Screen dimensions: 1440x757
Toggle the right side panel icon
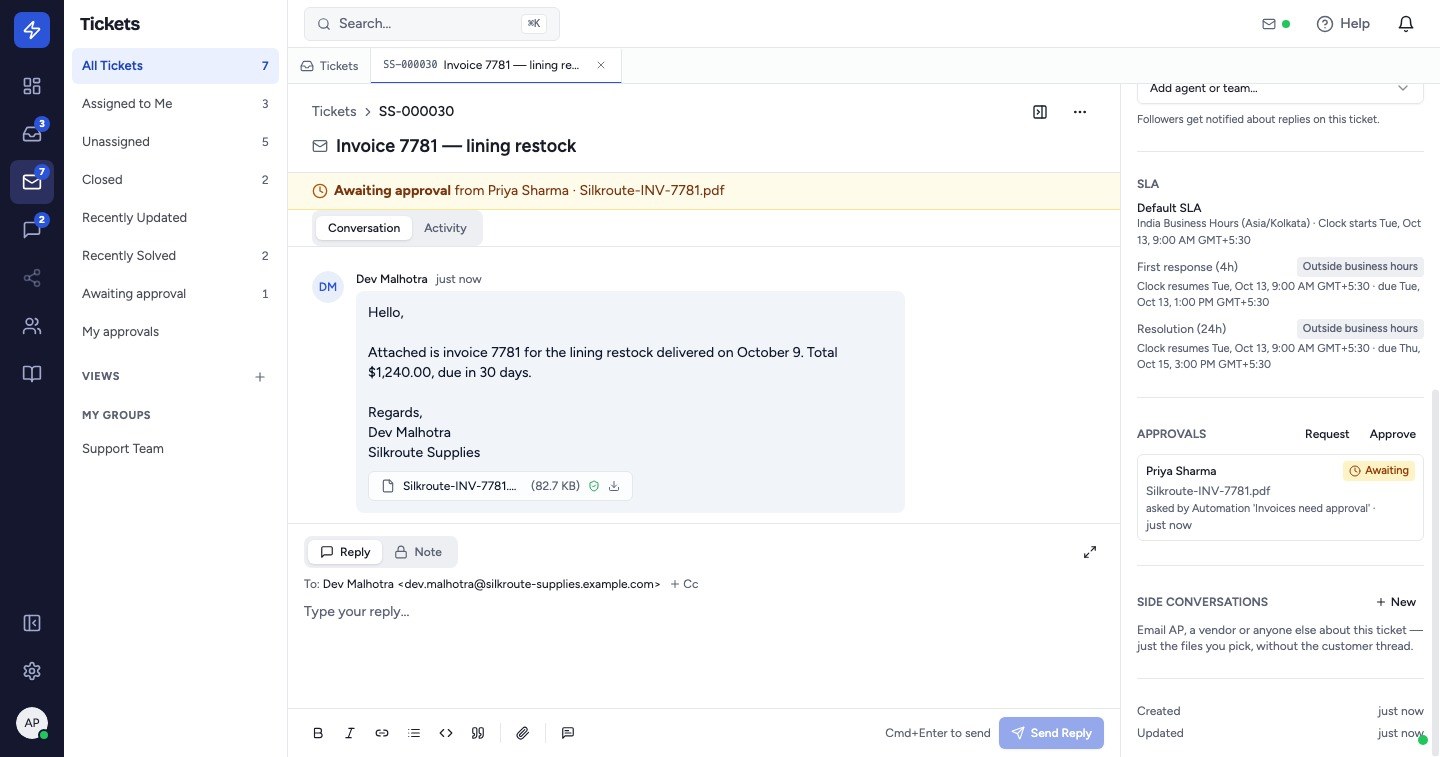coord(1040,112)
